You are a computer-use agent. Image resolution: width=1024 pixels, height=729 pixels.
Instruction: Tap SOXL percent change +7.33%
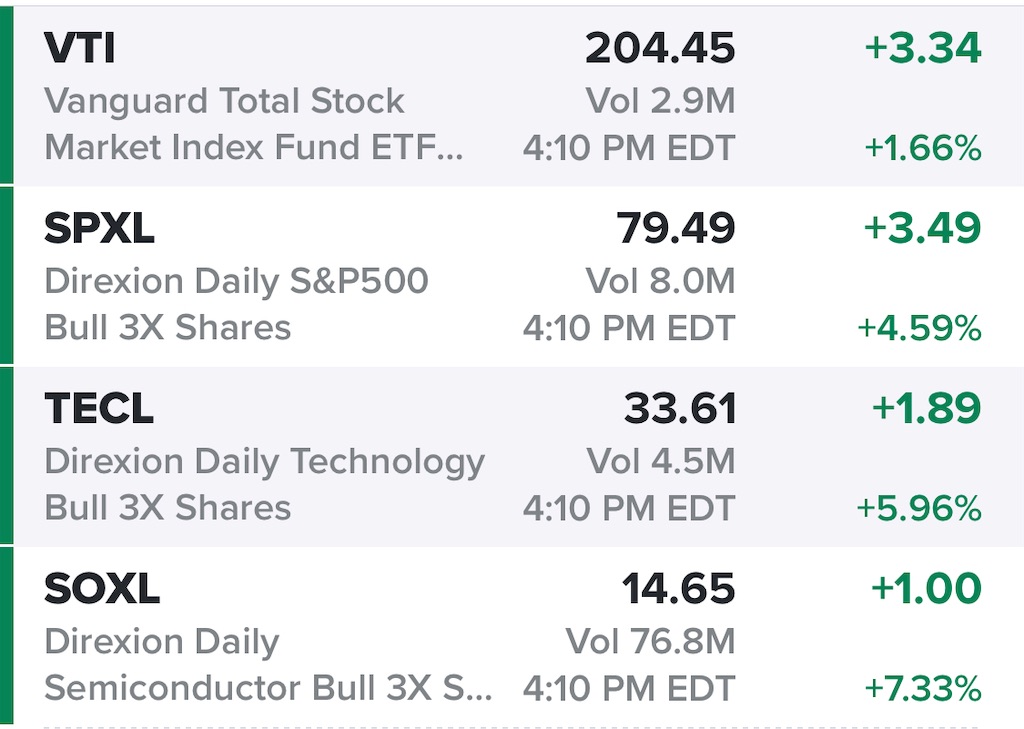[x=923, y=688]
